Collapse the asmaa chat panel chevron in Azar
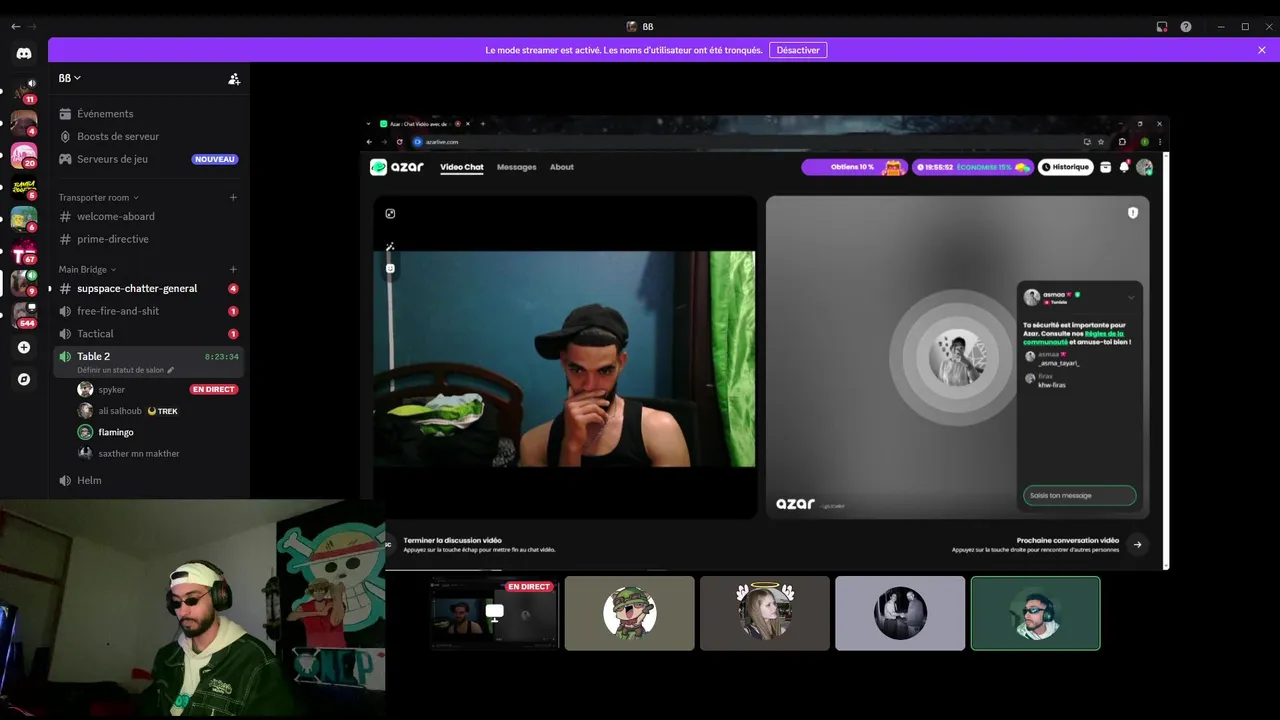The image size is (1280, 720). [x=1131, y=297]
